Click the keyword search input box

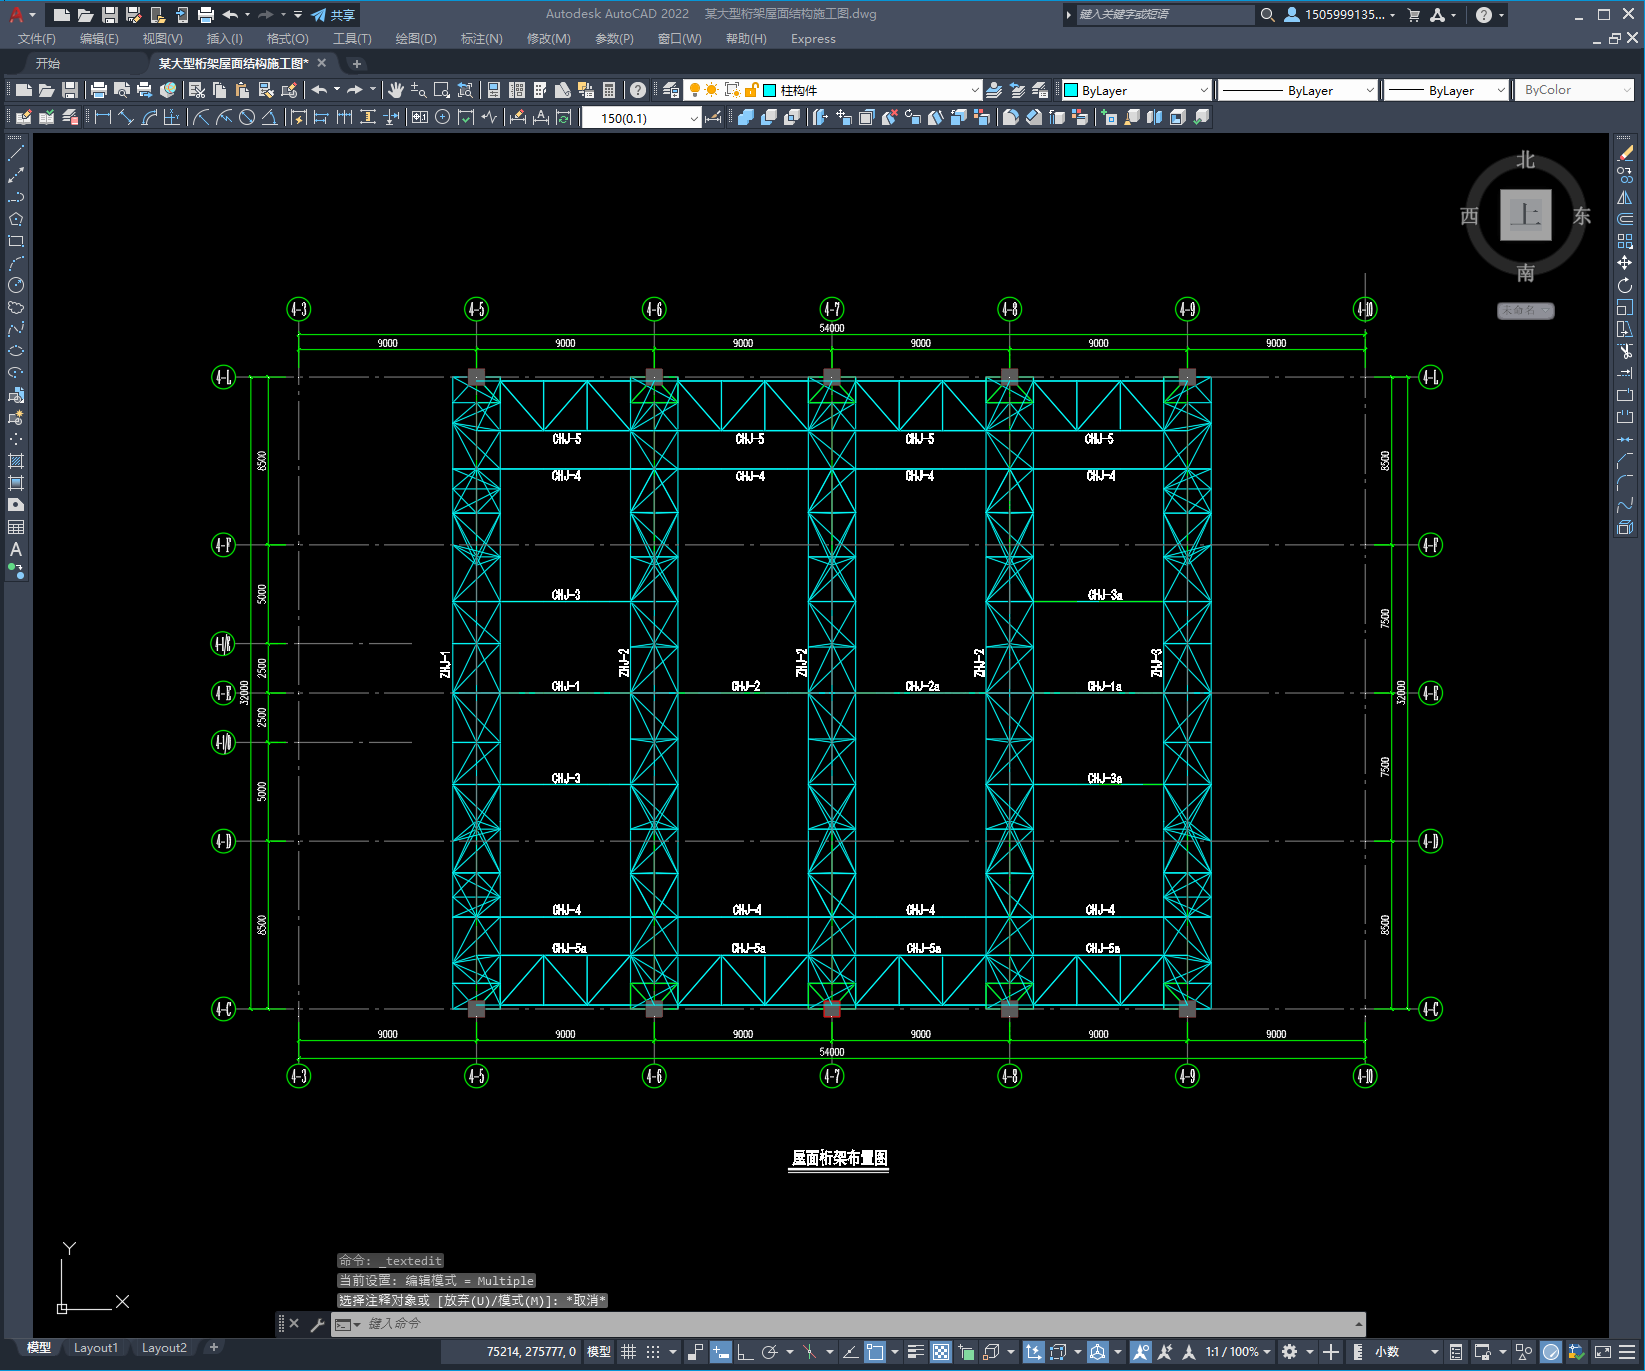[x=1164, y=14]
